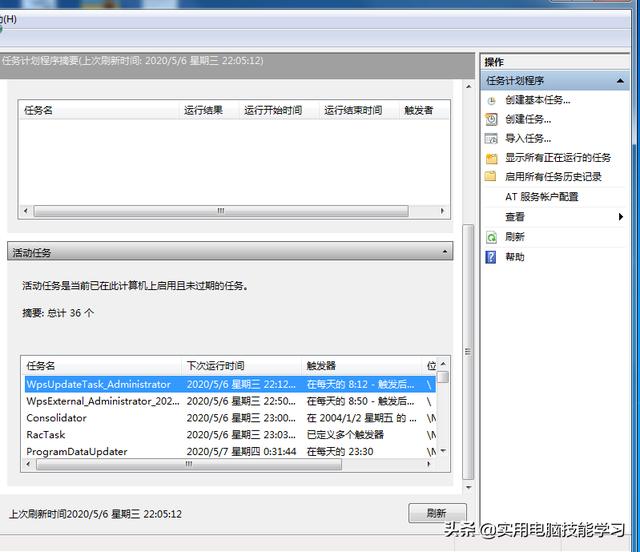The image size is (640, 552).
Task: Select the Consolidator task row
Action: pos(230,418)
